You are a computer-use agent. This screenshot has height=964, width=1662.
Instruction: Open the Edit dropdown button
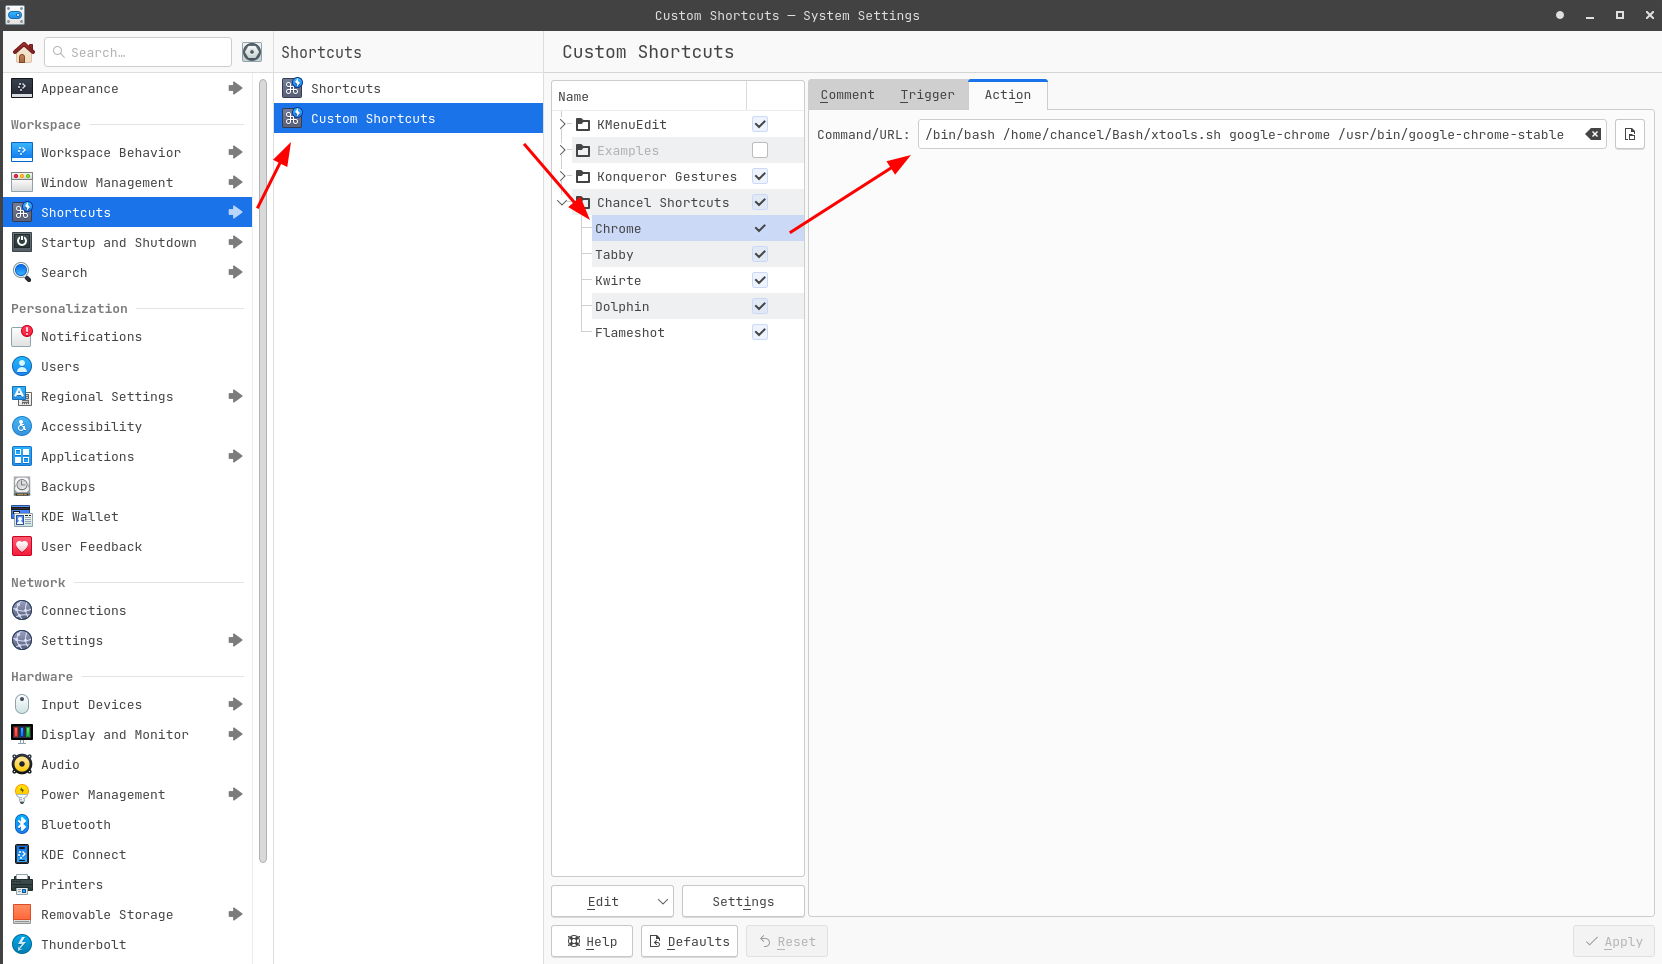[x=612, y=901]
